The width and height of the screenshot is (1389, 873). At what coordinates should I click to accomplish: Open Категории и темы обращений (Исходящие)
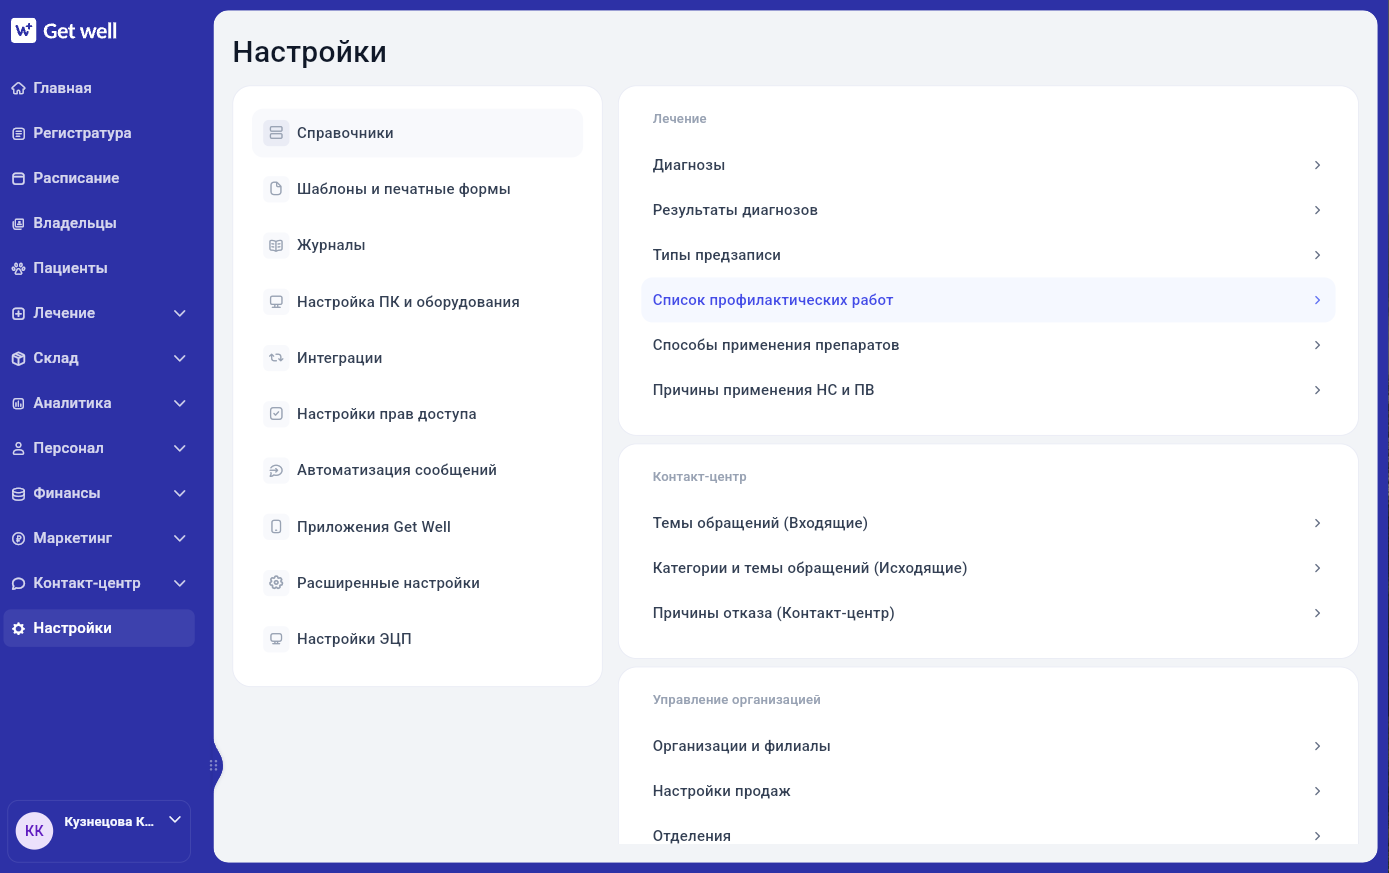988,568
